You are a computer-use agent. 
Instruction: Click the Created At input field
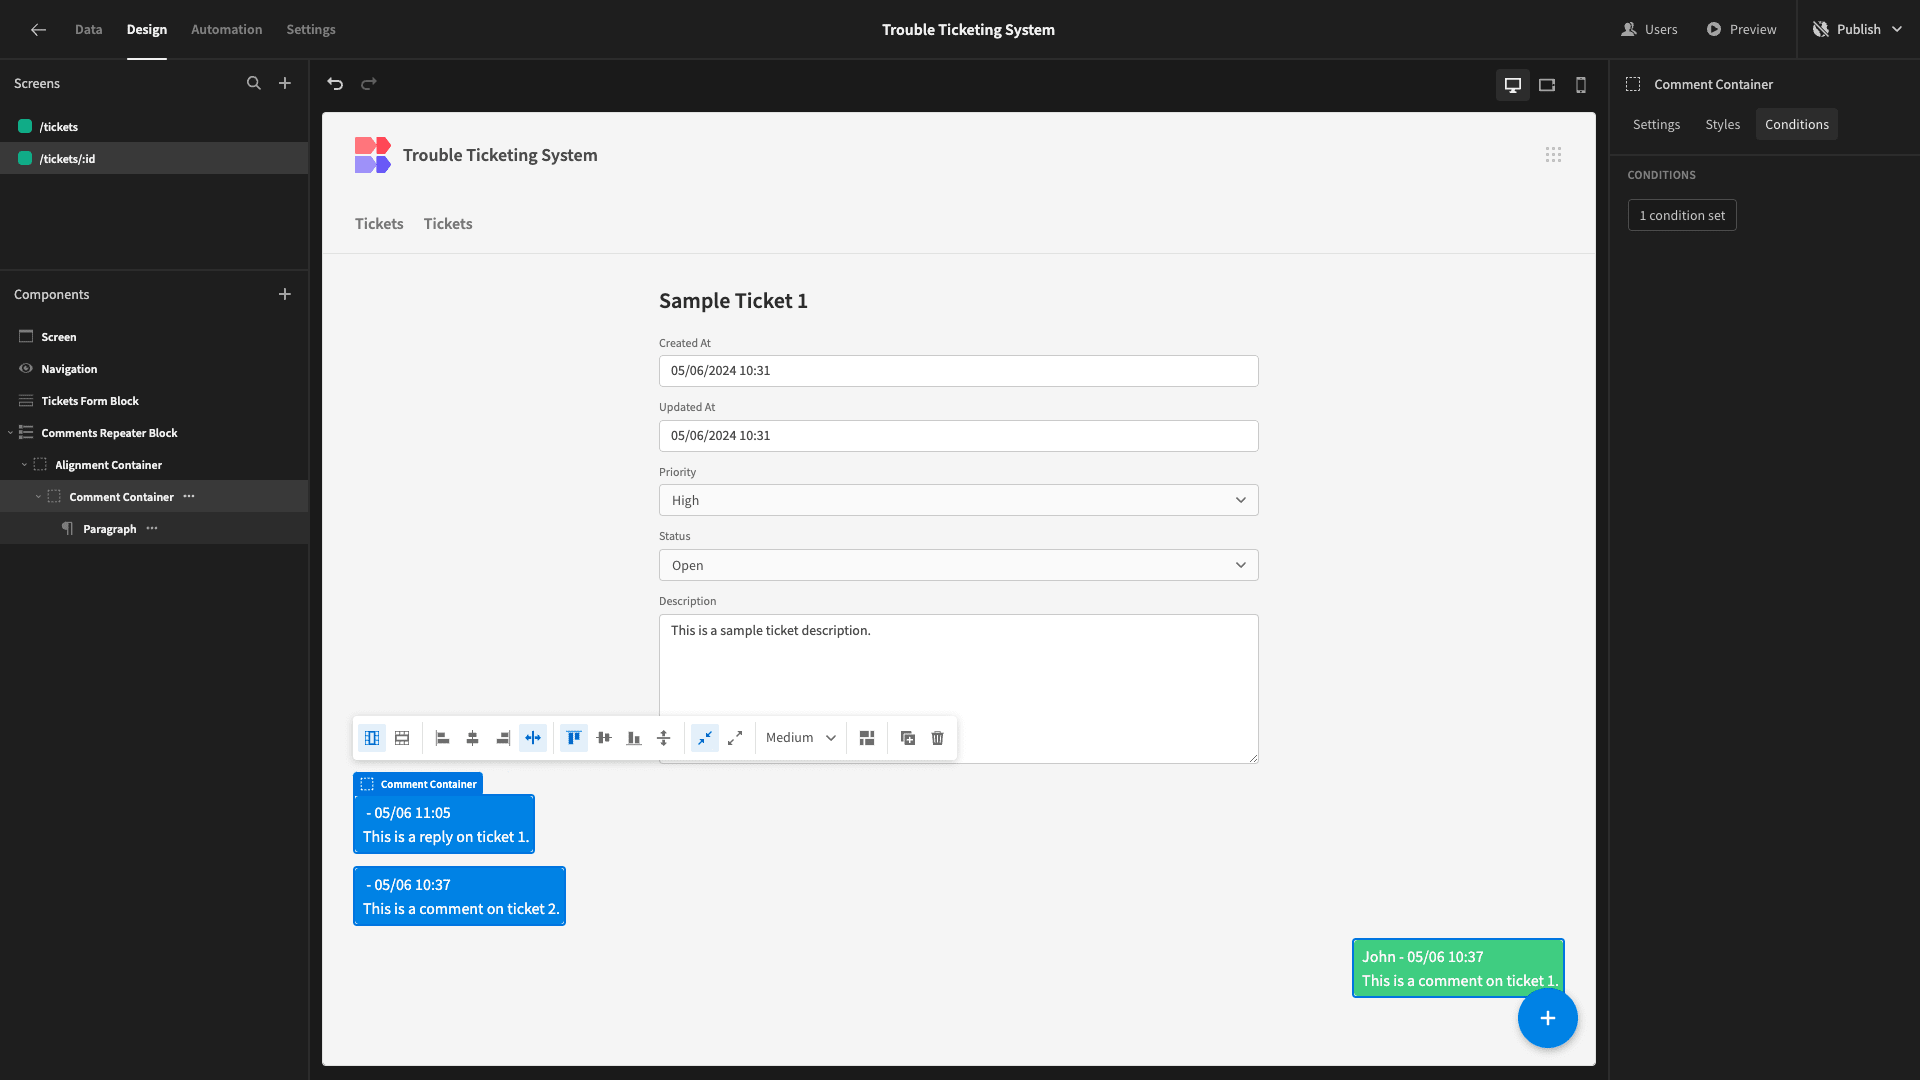958,371
